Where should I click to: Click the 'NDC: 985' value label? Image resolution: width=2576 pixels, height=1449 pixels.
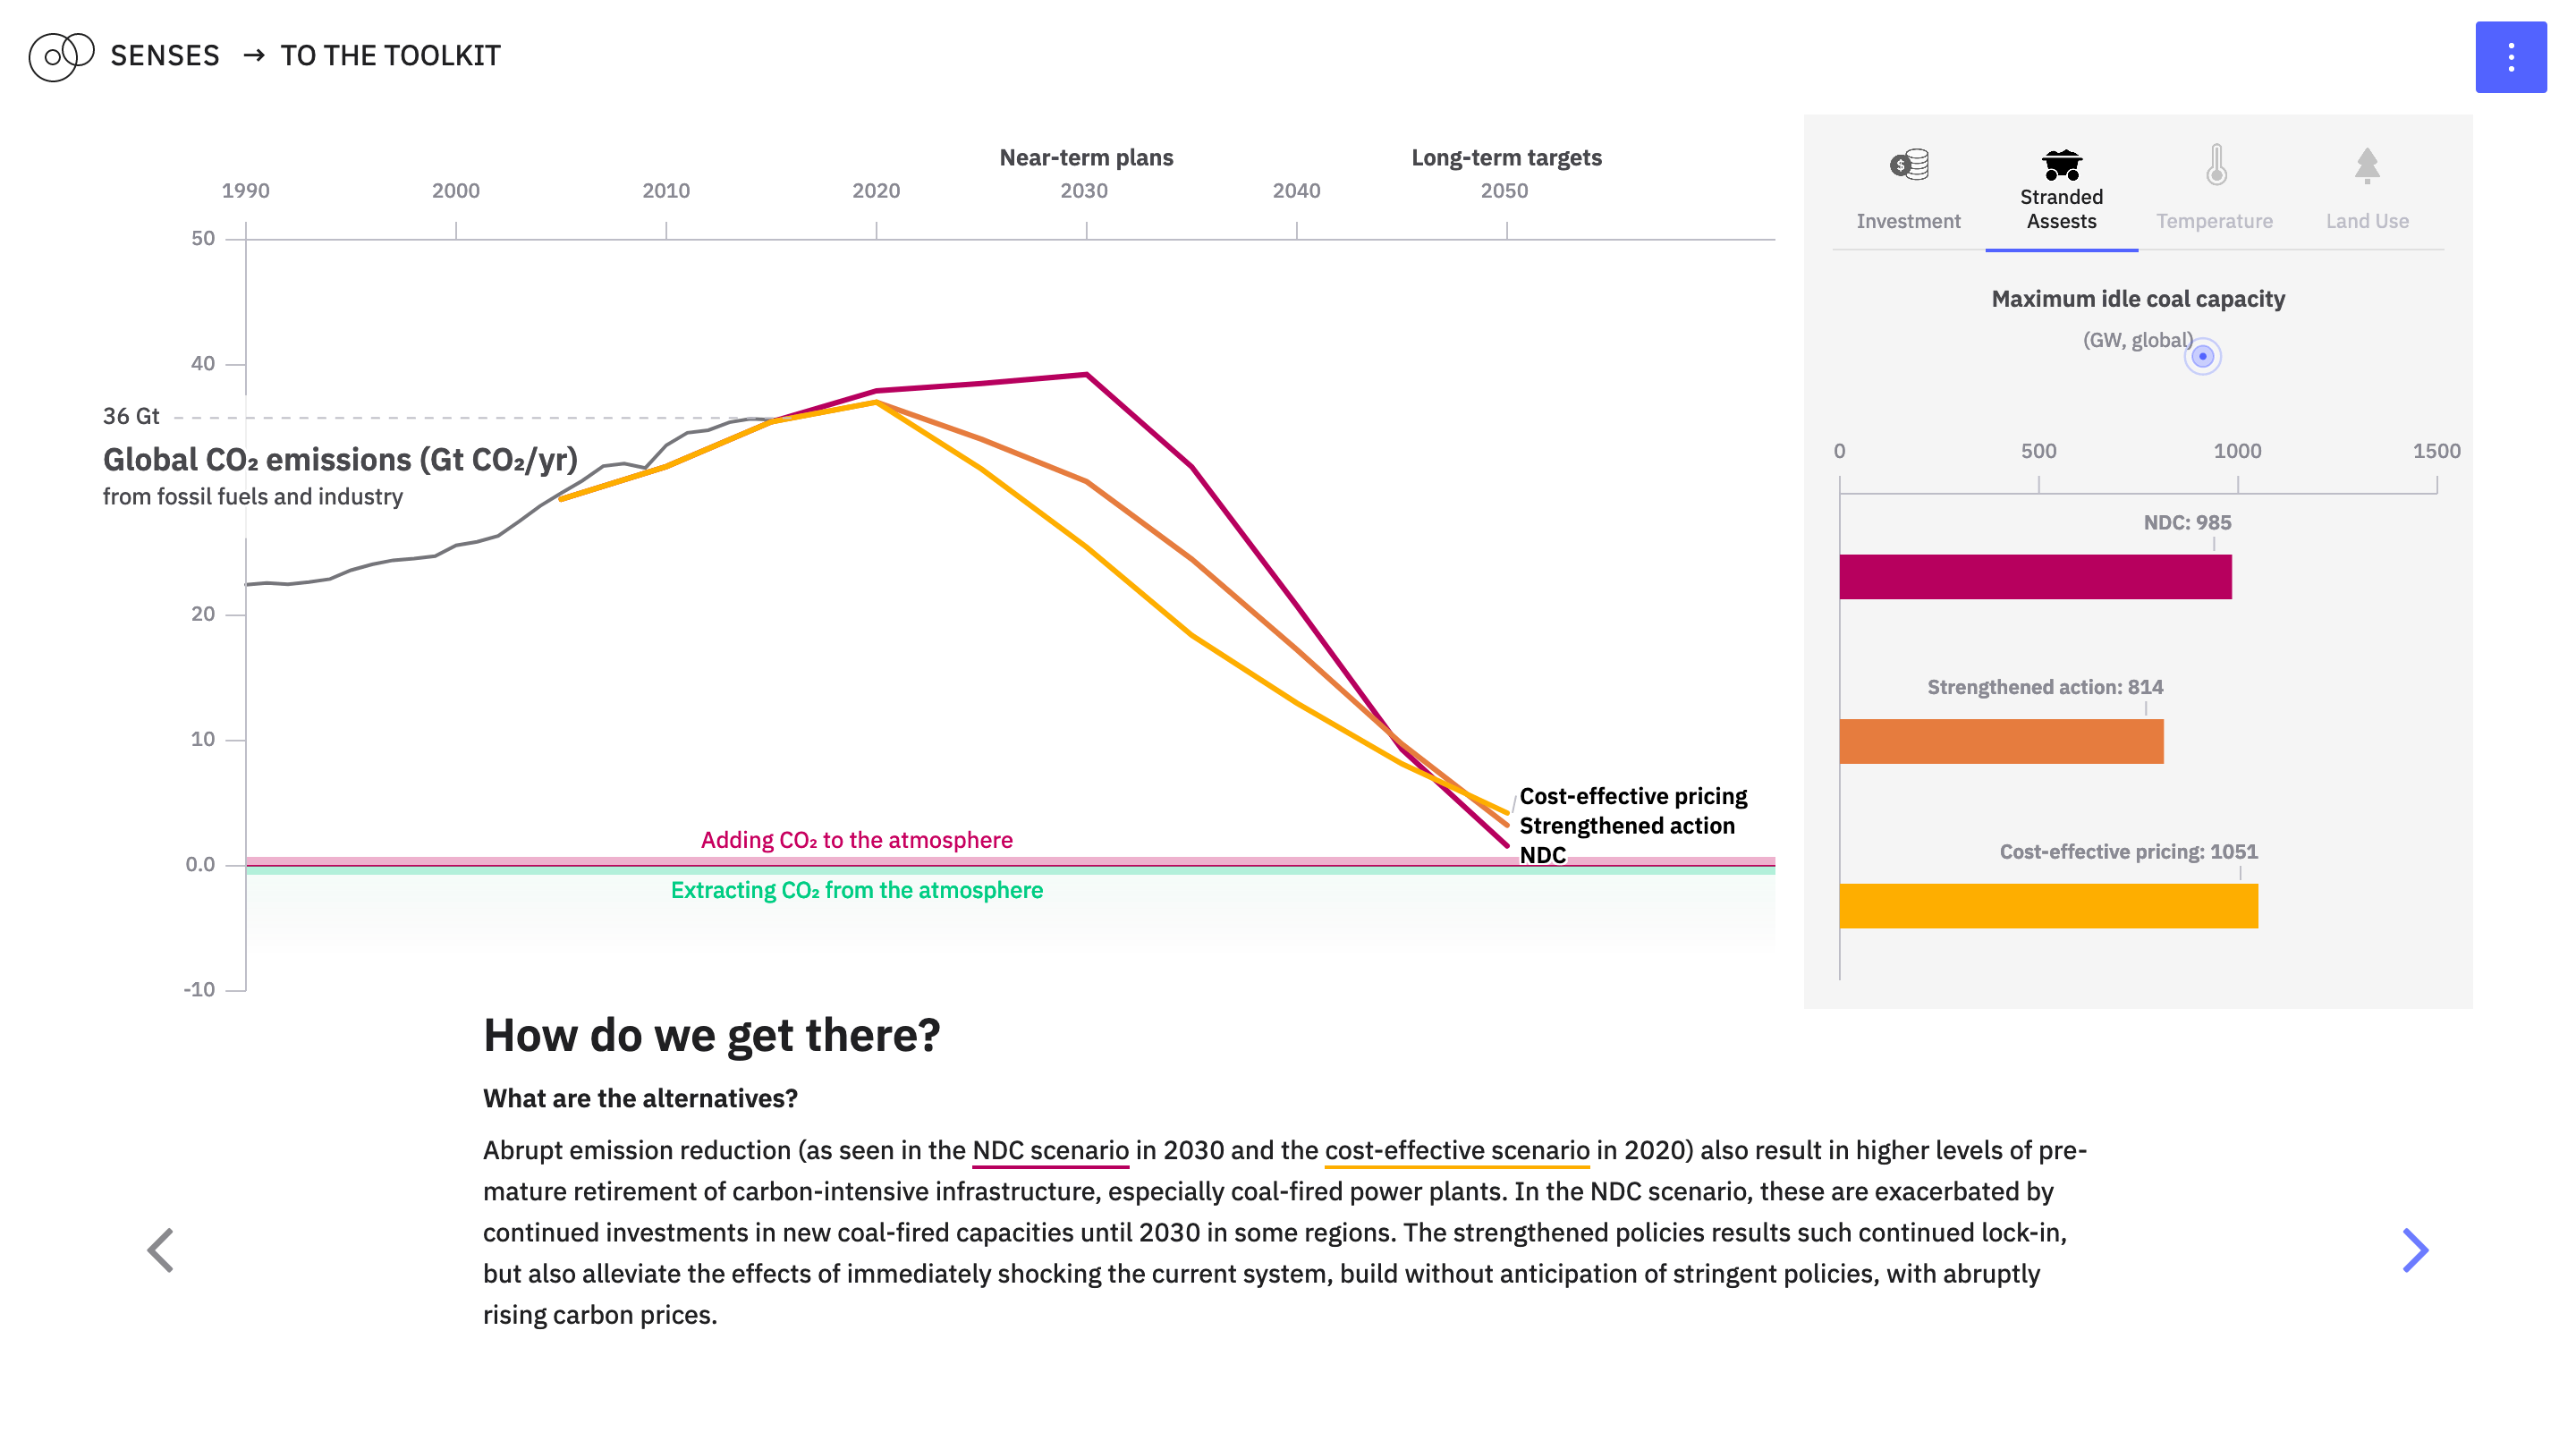[x=2187, y=523]
